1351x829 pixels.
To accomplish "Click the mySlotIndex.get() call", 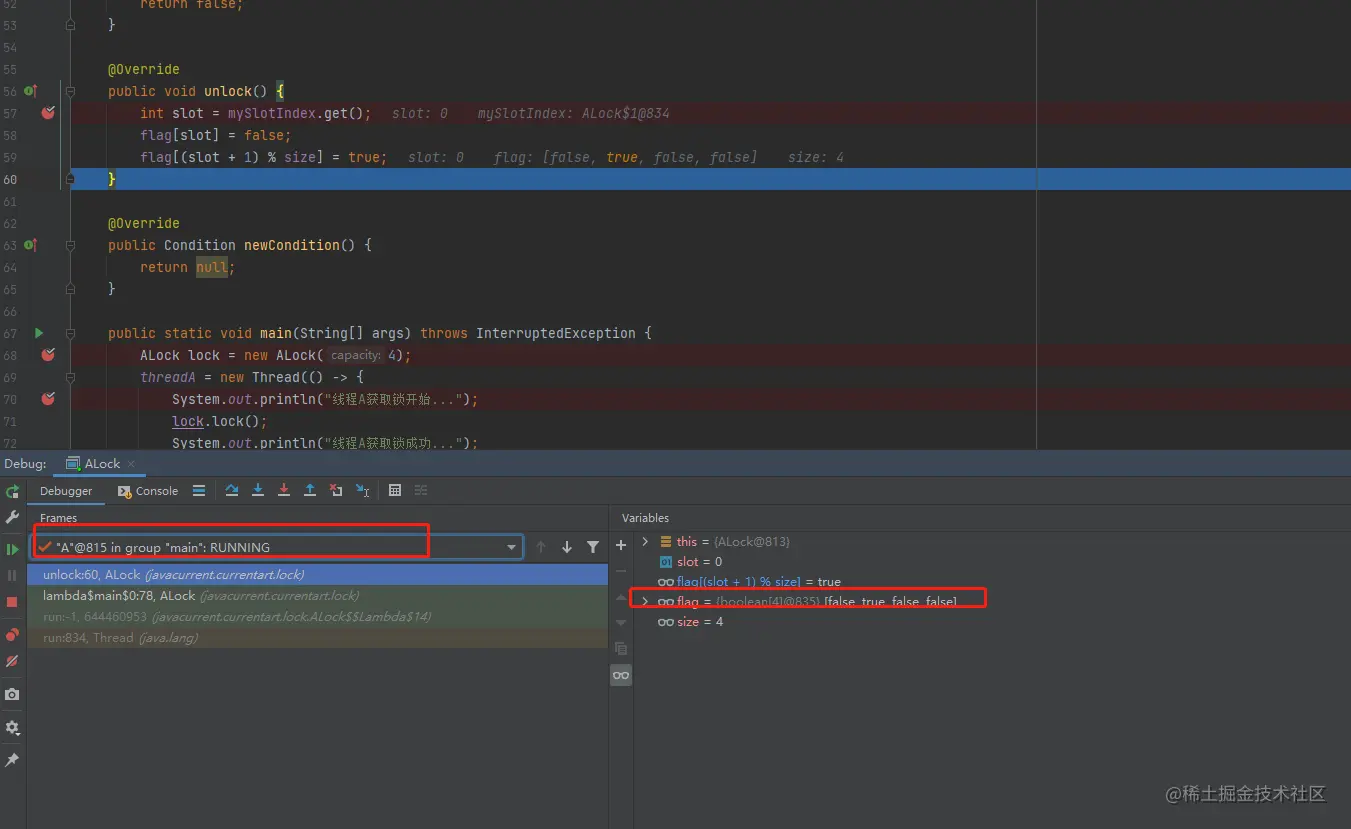I will [296, 113].
